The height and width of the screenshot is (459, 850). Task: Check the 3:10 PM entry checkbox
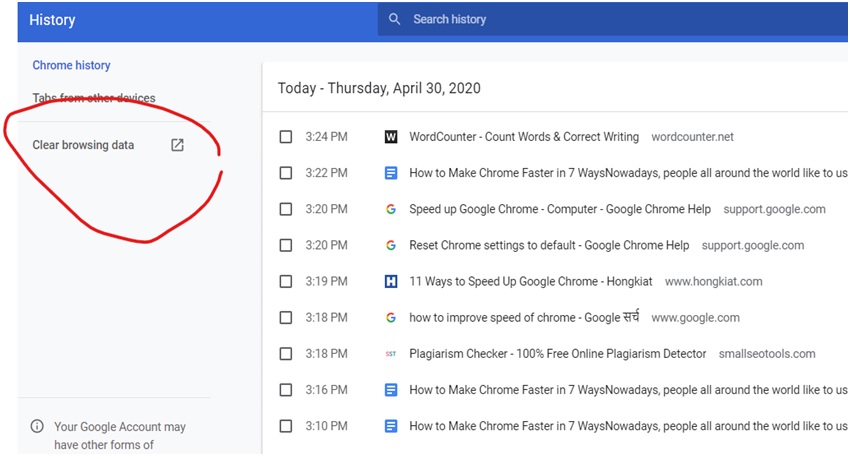click(x=286, y=426)
